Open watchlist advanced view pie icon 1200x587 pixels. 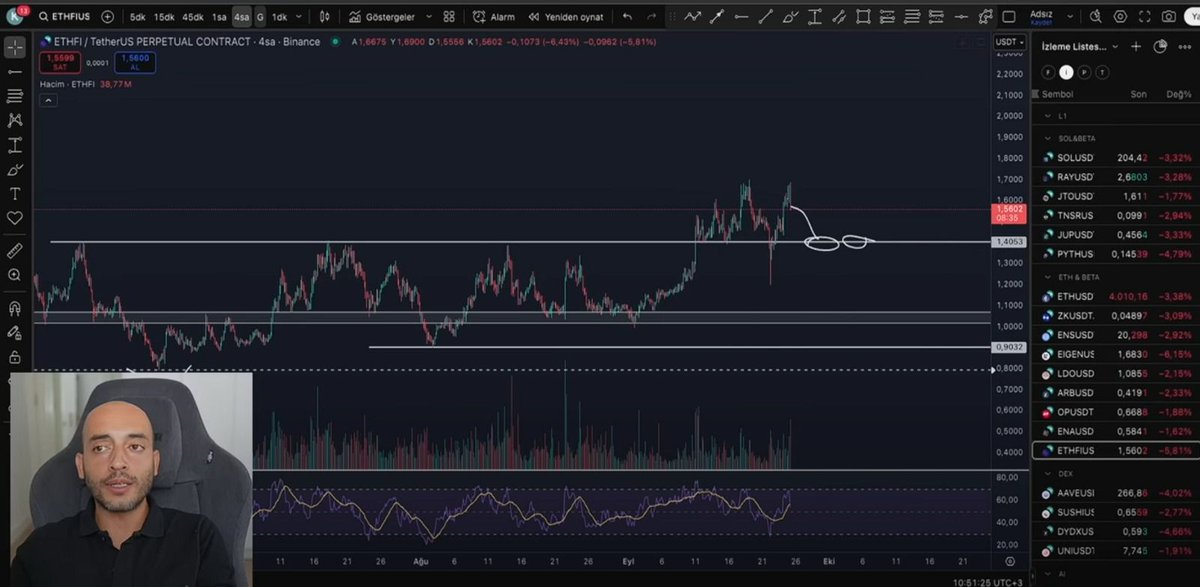[x=1160, y=46]
